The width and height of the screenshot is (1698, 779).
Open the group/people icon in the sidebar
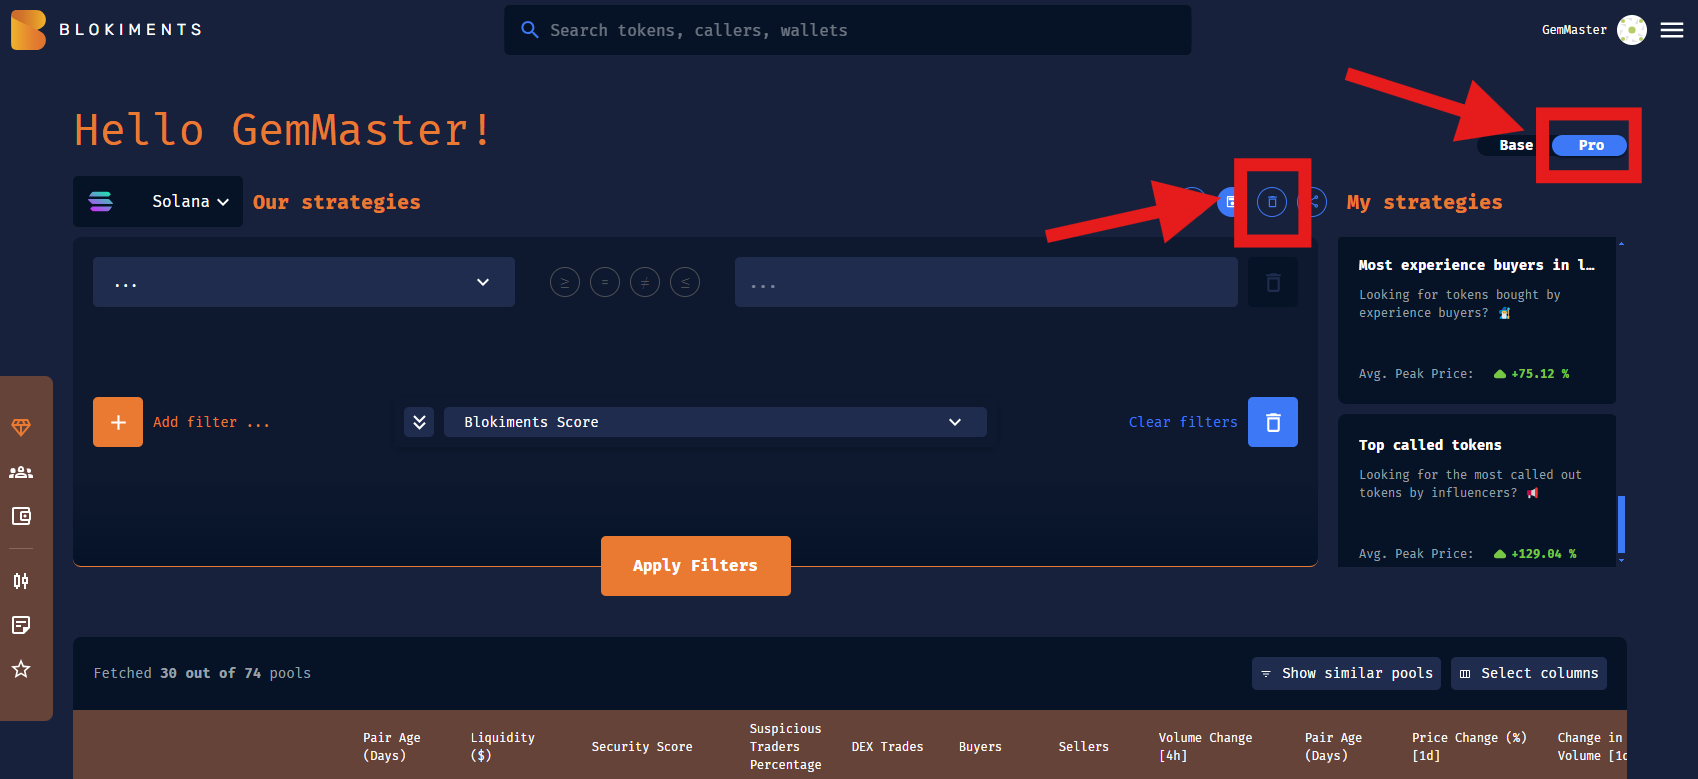click(x=21, y=472)
